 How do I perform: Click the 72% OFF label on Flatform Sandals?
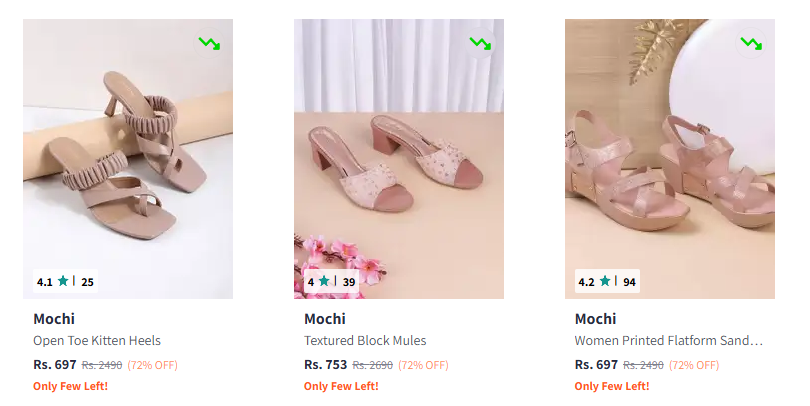pos(694,366)
